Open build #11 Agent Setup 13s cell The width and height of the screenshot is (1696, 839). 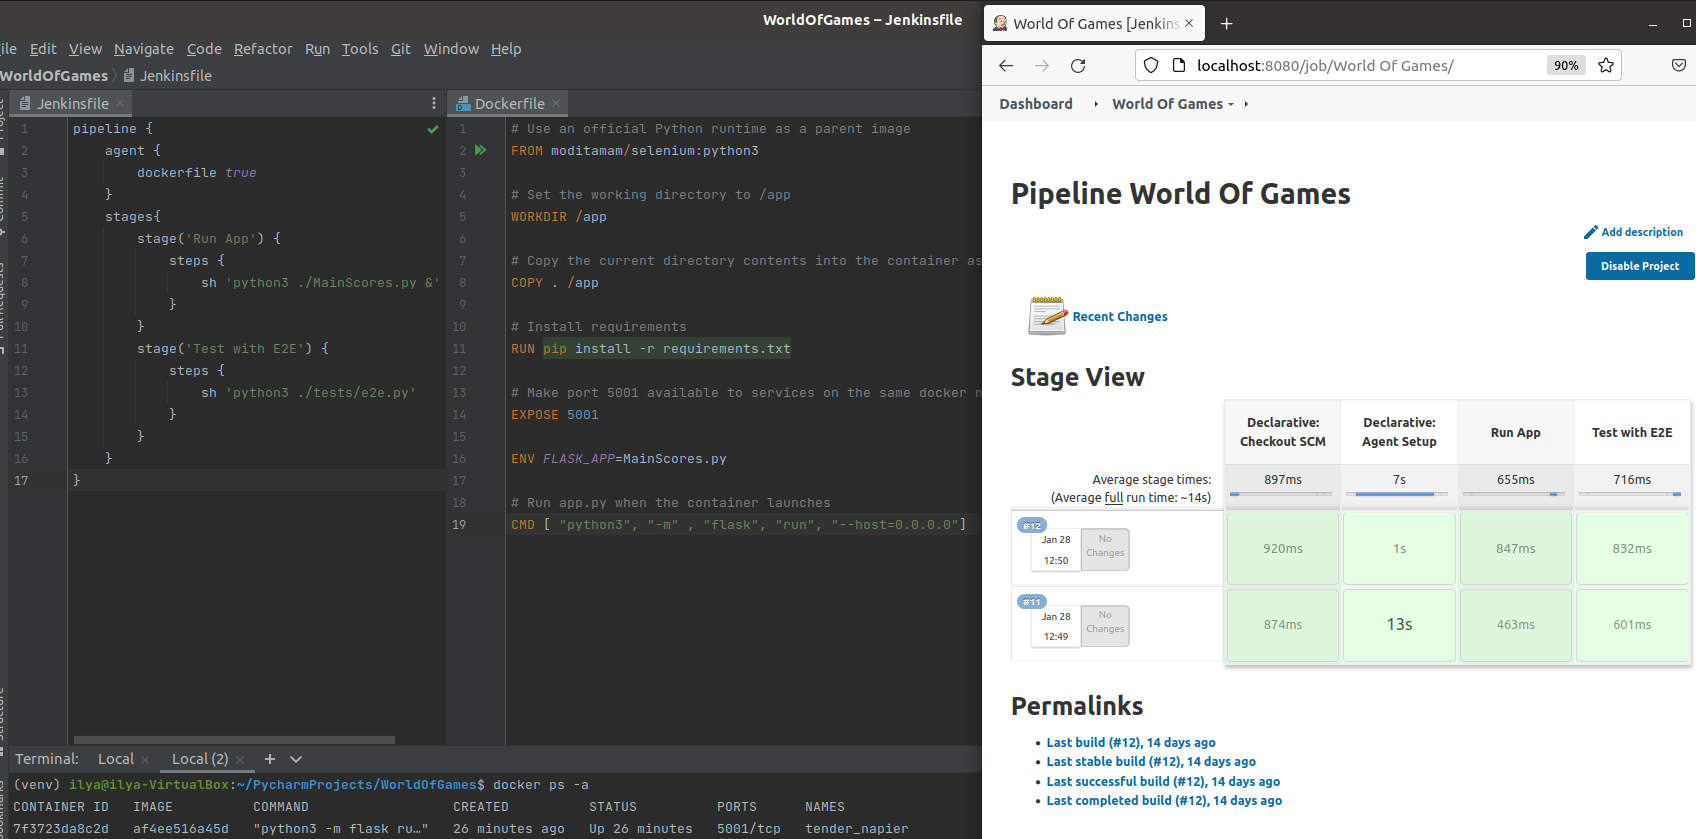pos(1399,625)
